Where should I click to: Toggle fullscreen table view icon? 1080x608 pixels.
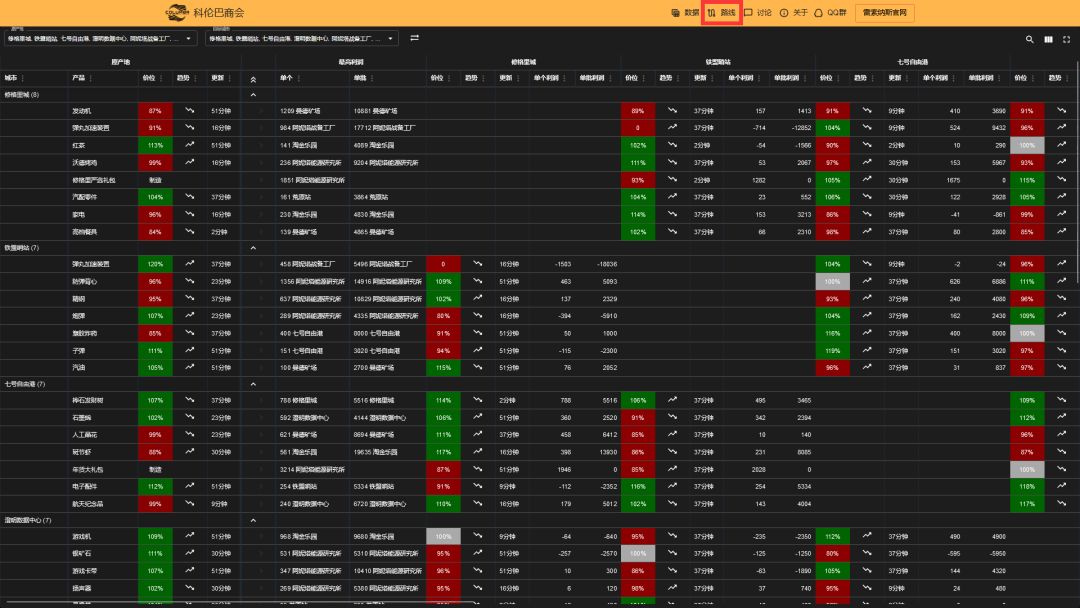point(1065,39)
